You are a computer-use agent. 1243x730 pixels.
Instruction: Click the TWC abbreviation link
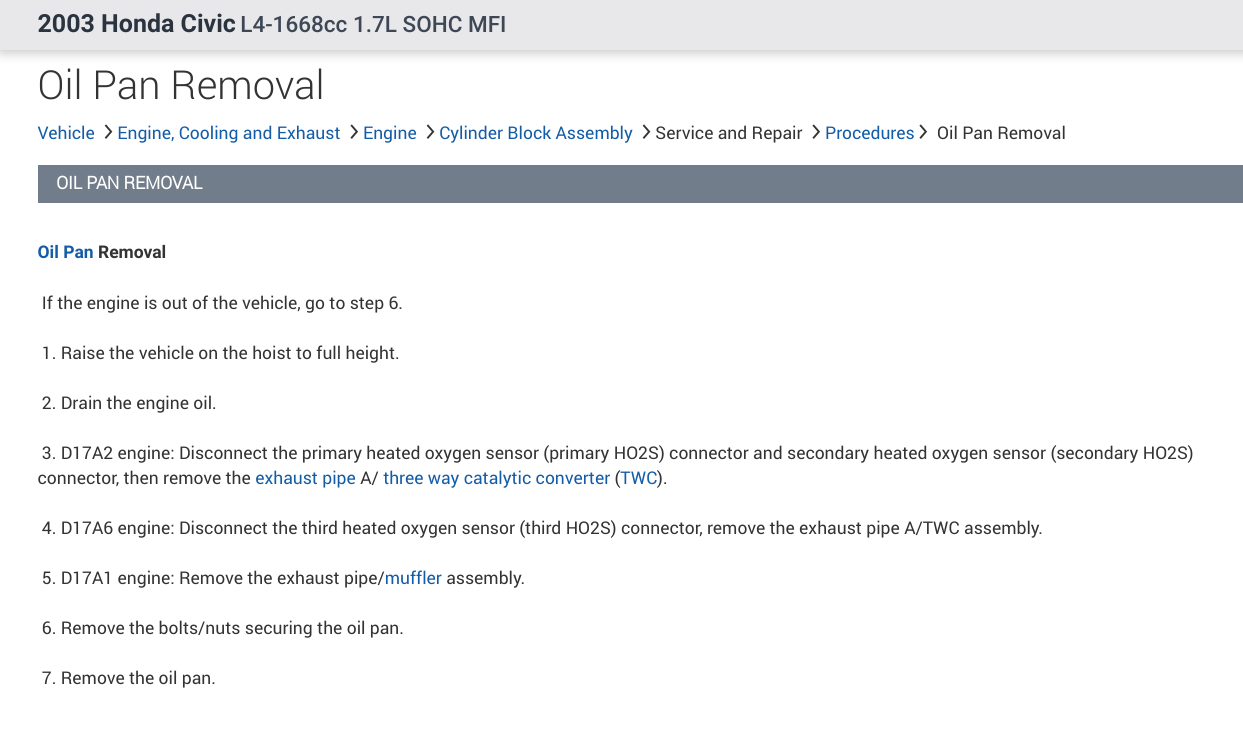639,478
